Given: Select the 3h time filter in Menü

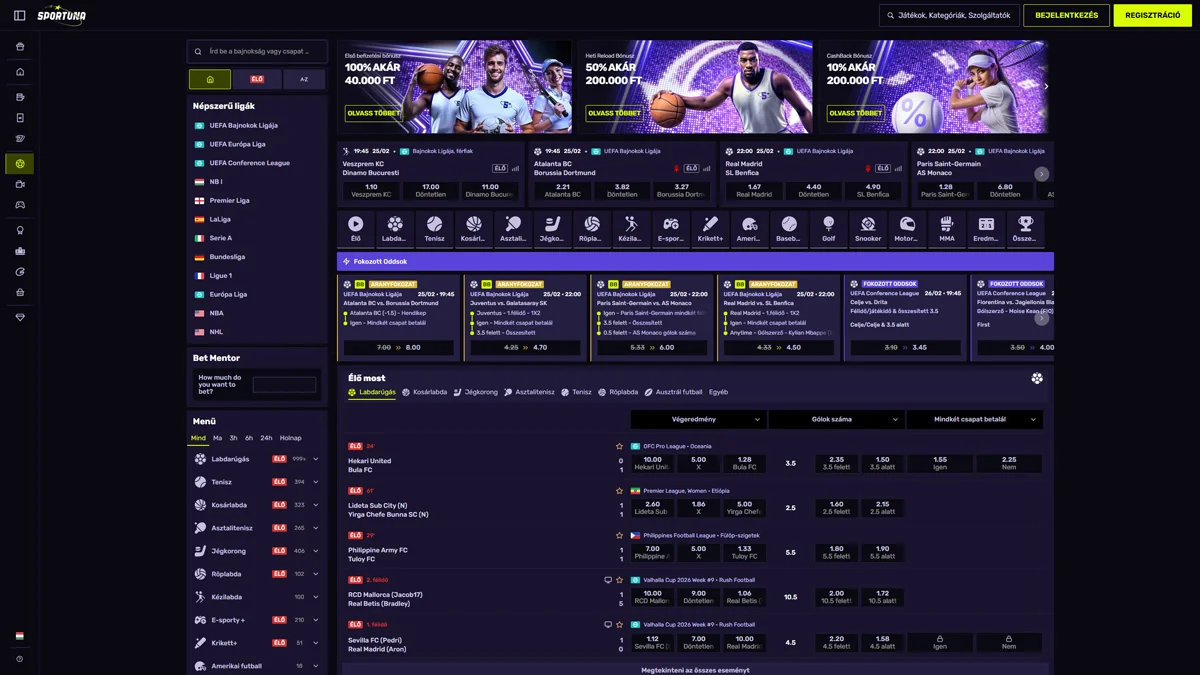Looking at the screenshot, I should coord(233,438).
